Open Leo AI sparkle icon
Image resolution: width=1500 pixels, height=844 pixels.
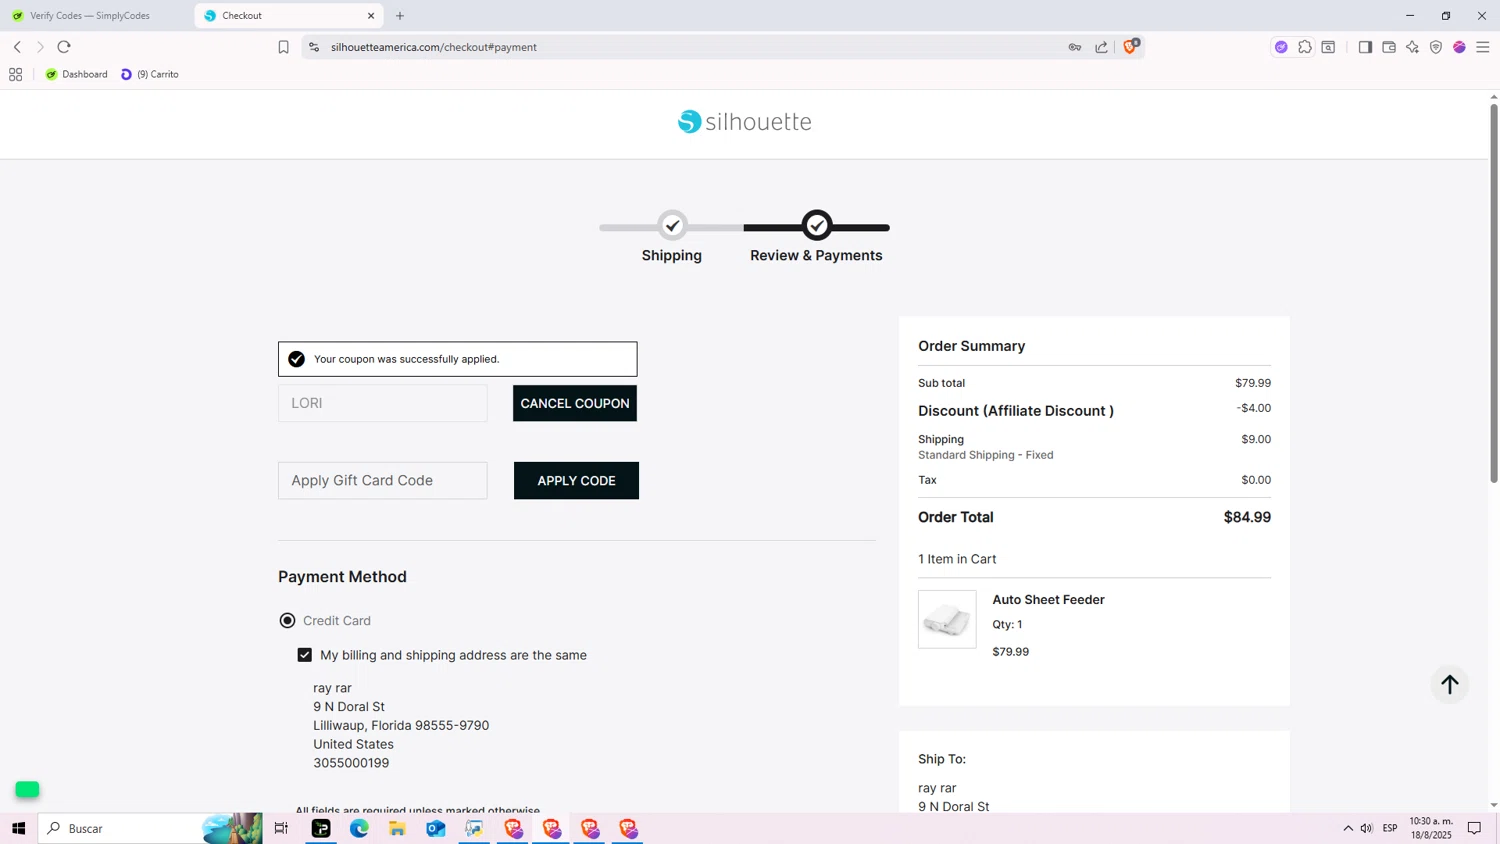click(1412, 47)
